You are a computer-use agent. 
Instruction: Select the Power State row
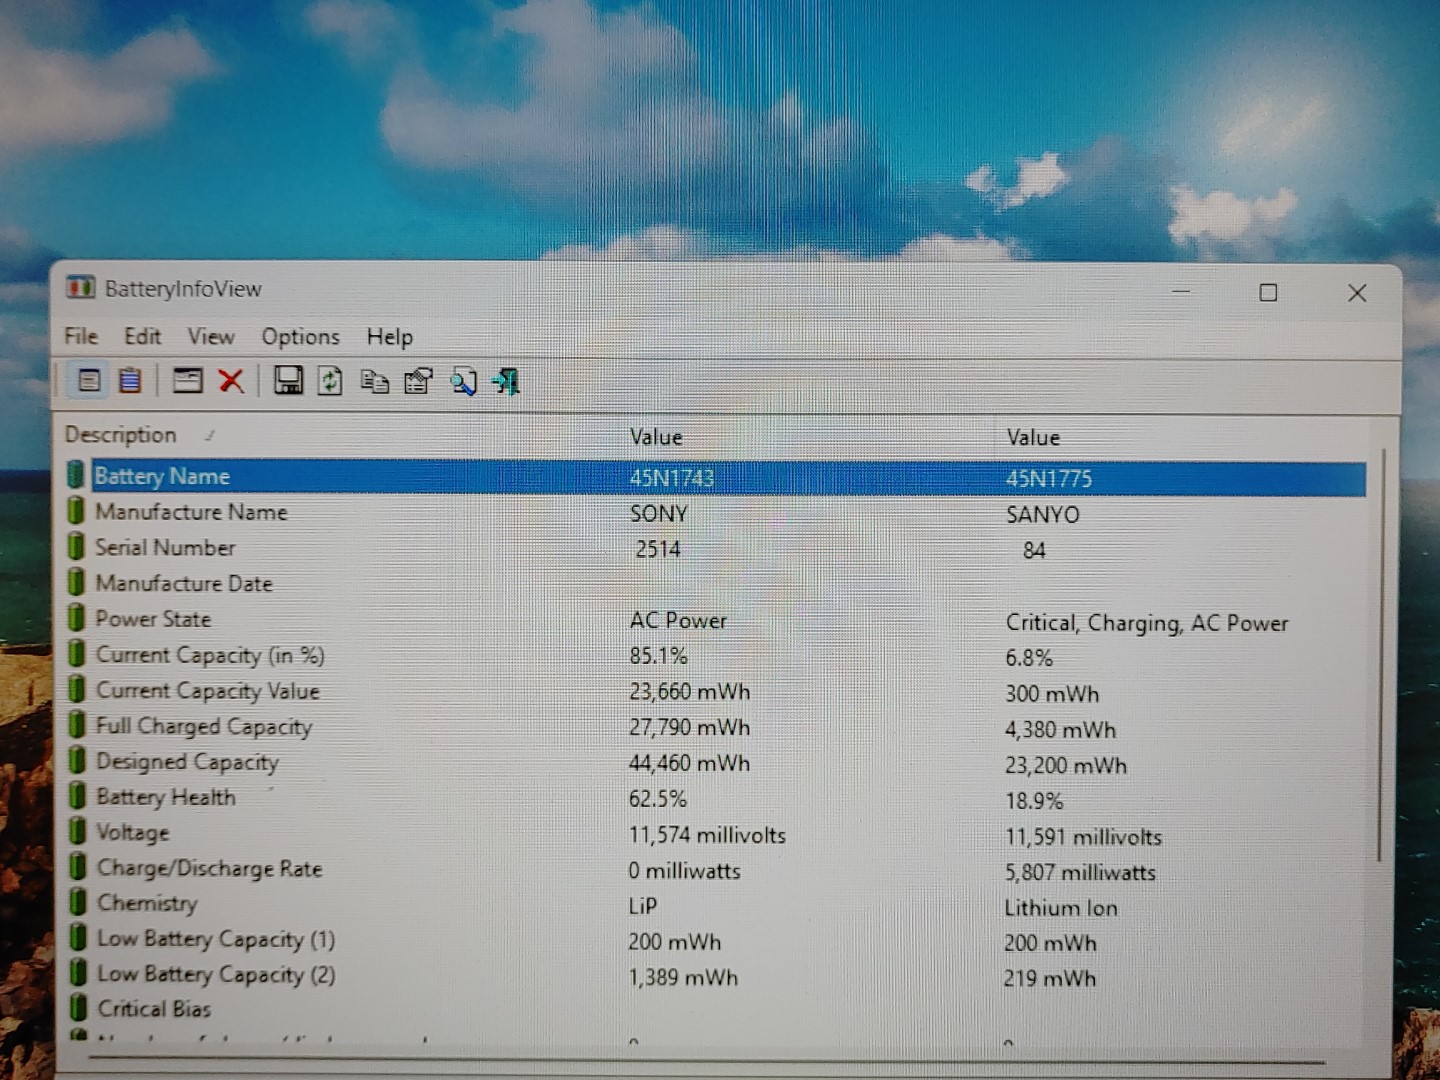coord(300,619)
